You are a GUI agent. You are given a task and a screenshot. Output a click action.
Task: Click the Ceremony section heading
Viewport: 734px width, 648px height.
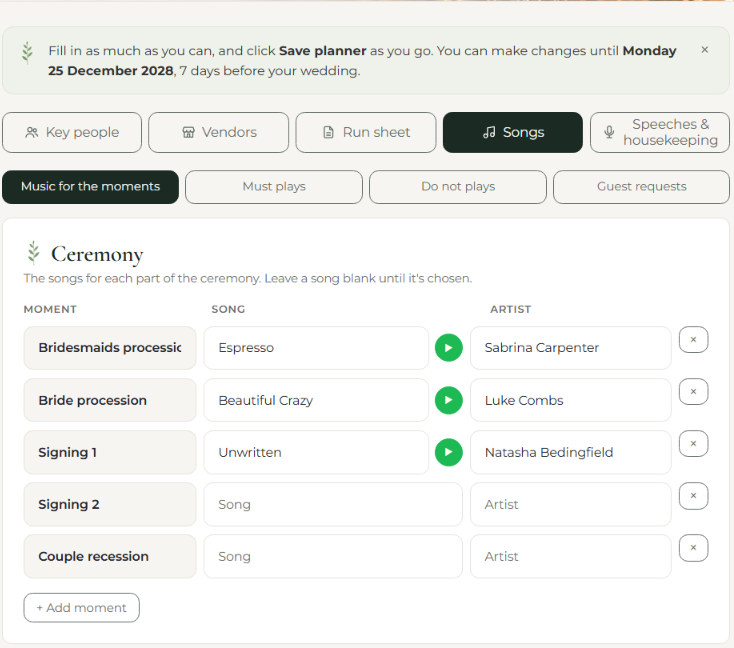pos(97,254)
